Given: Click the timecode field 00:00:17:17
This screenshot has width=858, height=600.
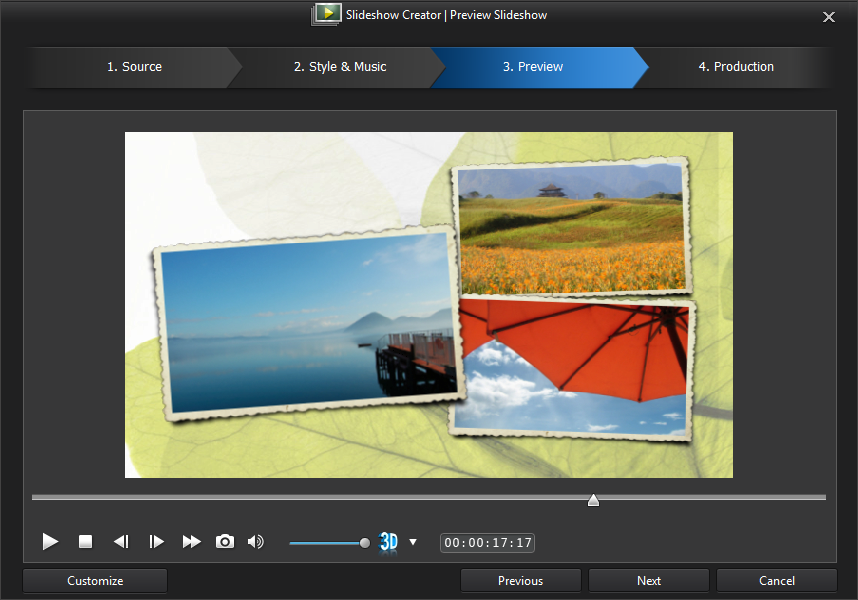Looking at the screenshot, I should pyautogui.click(x=487, y=543).
